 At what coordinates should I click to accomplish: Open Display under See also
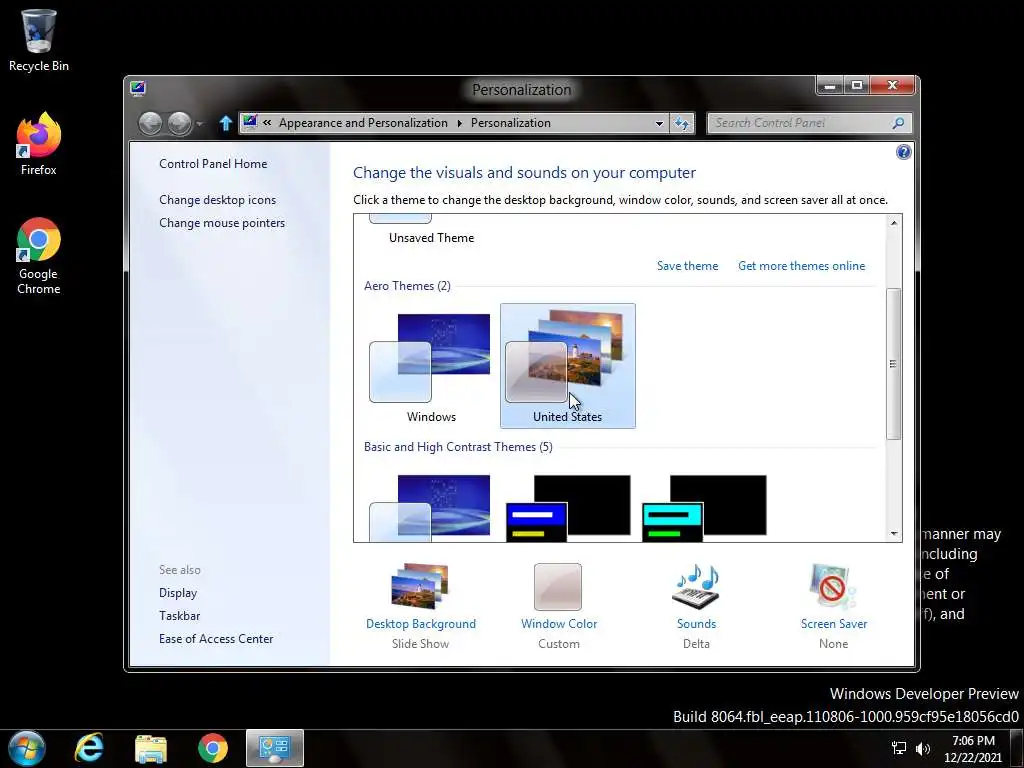[x=178, y=593]
